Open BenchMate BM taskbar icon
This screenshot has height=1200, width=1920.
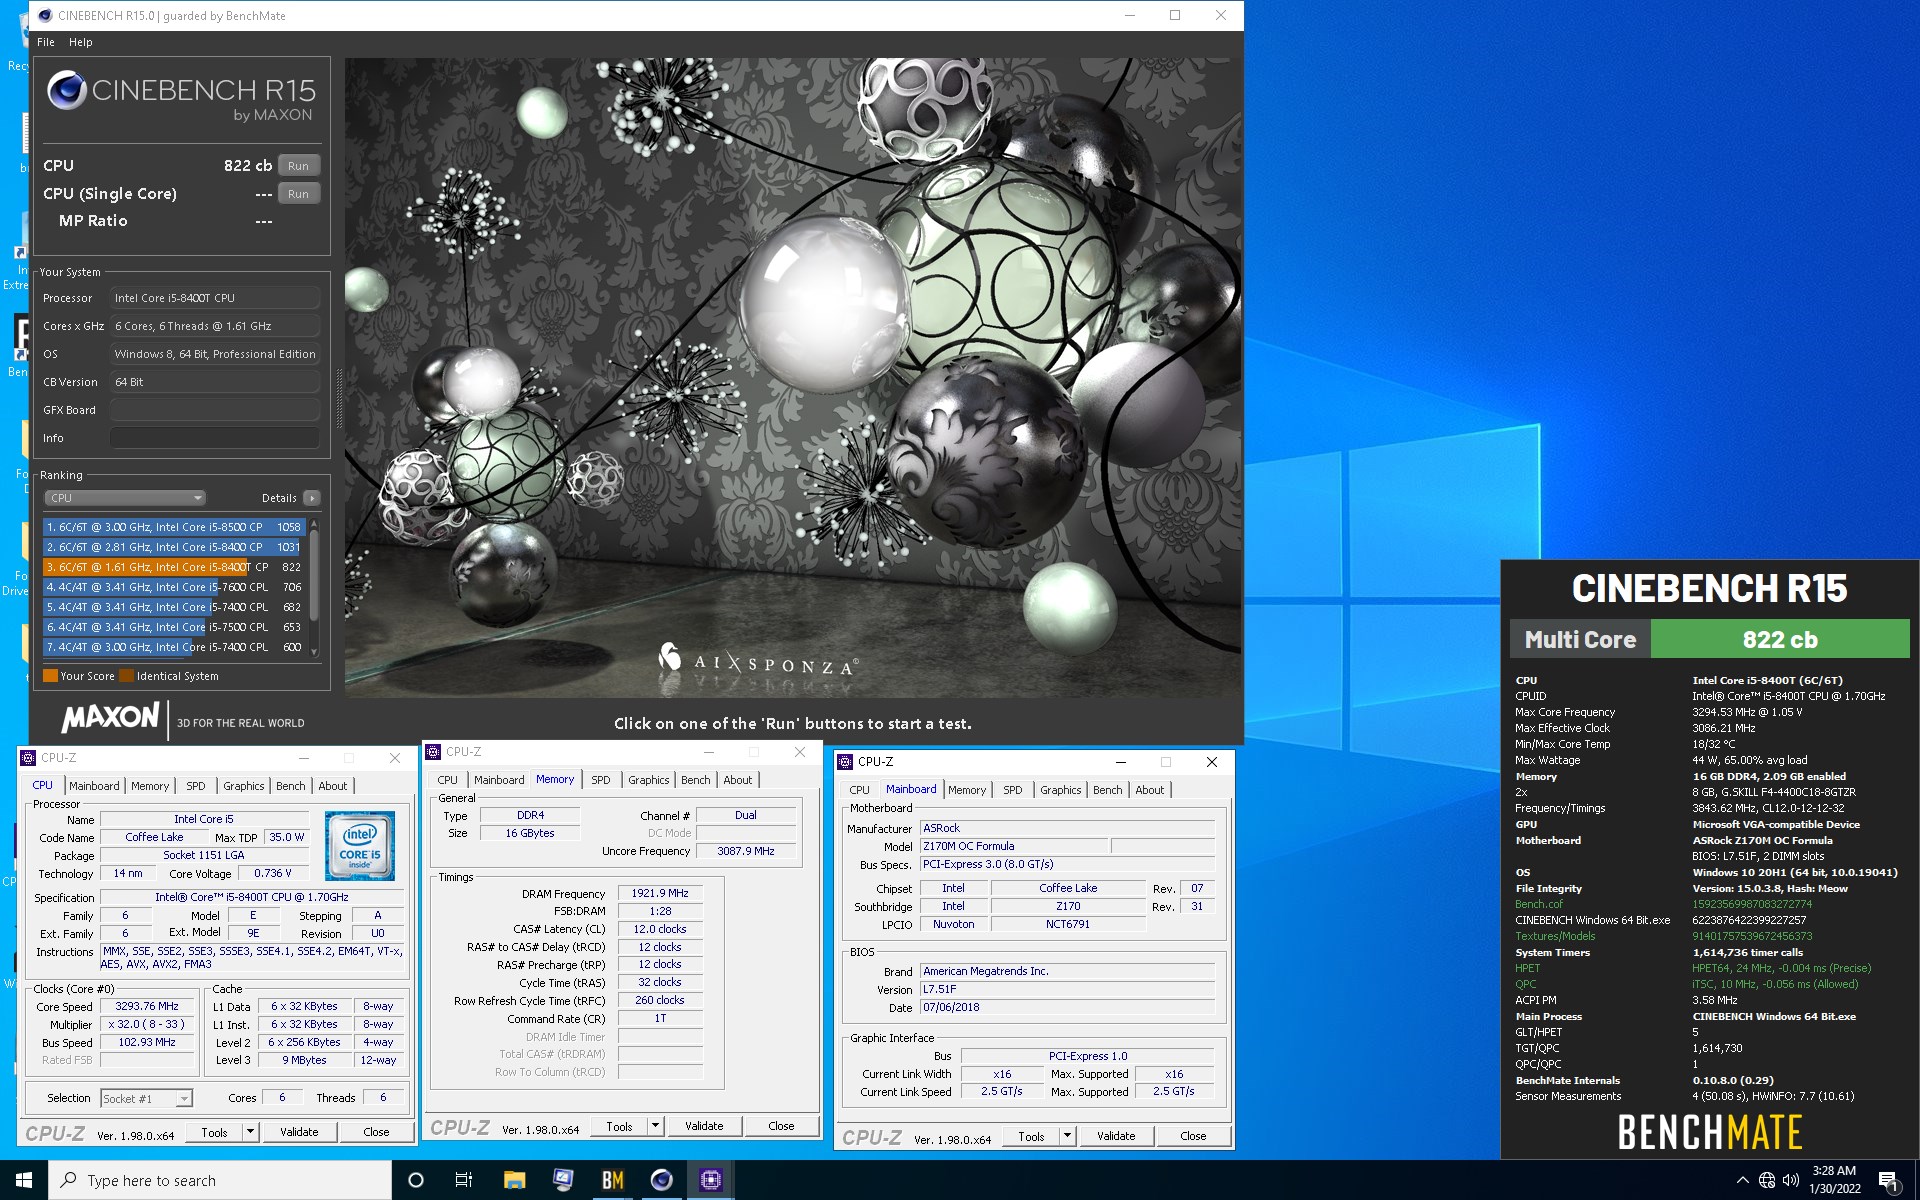(x=612, y=1180)
